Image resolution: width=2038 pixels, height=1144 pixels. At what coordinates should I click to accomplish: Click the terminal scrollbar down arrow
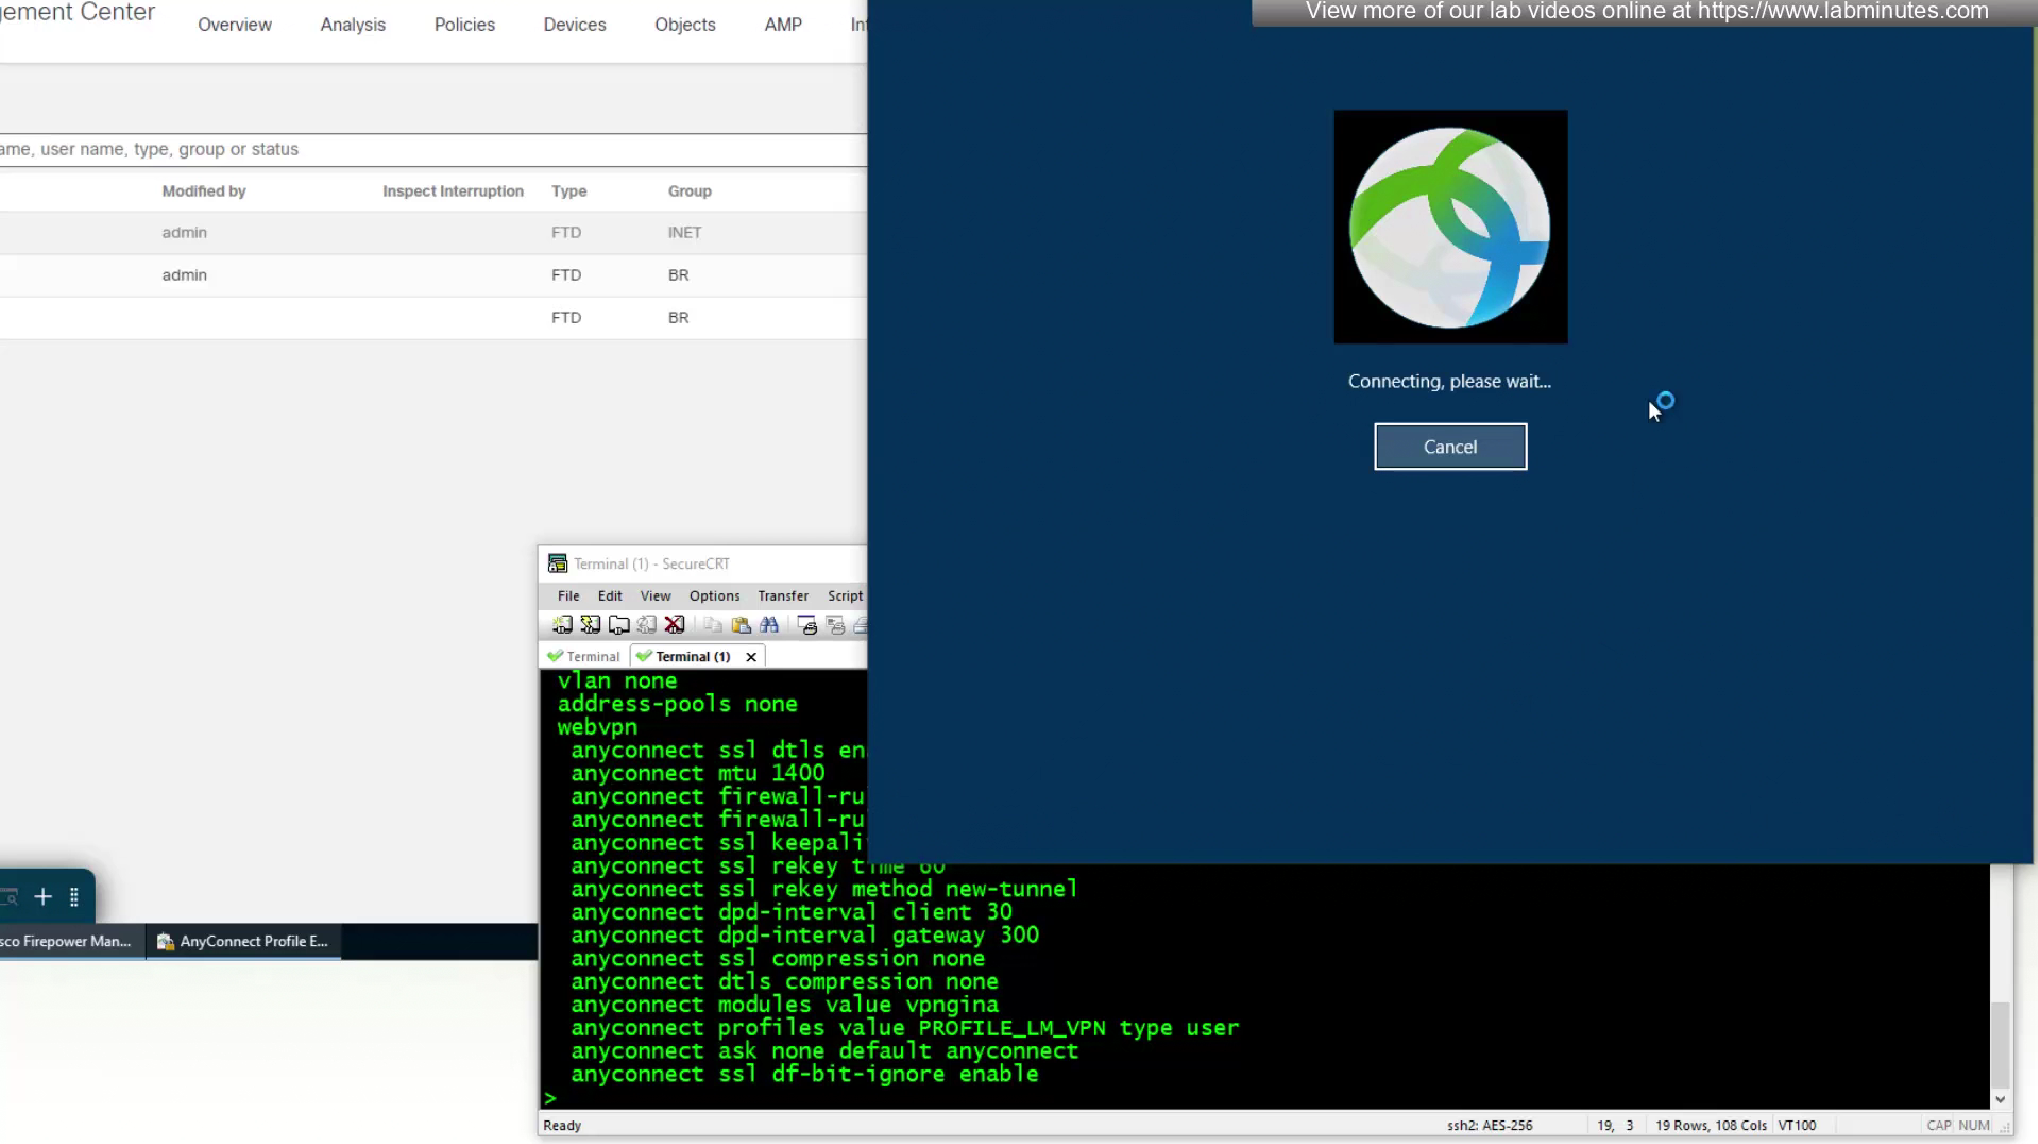(x=1999, y=1098)
